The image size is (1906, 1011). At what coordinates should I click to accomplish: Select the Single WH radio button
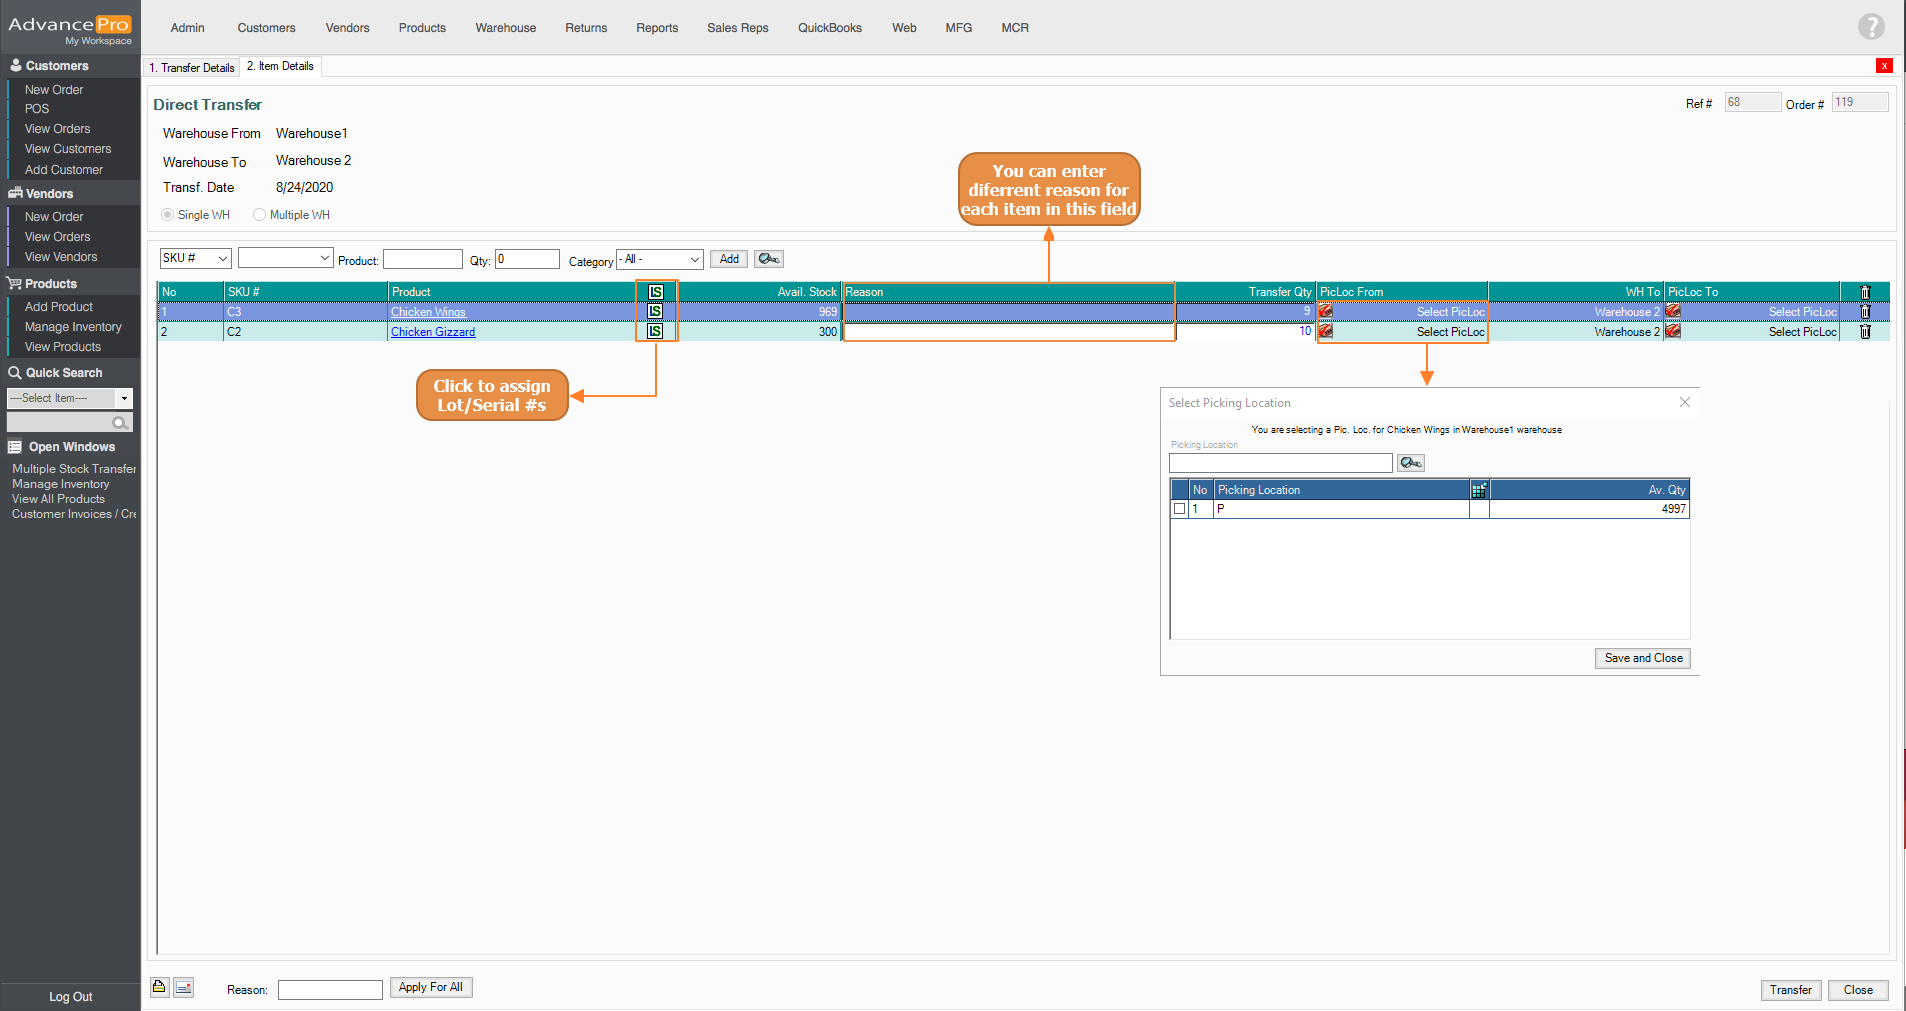168,215
